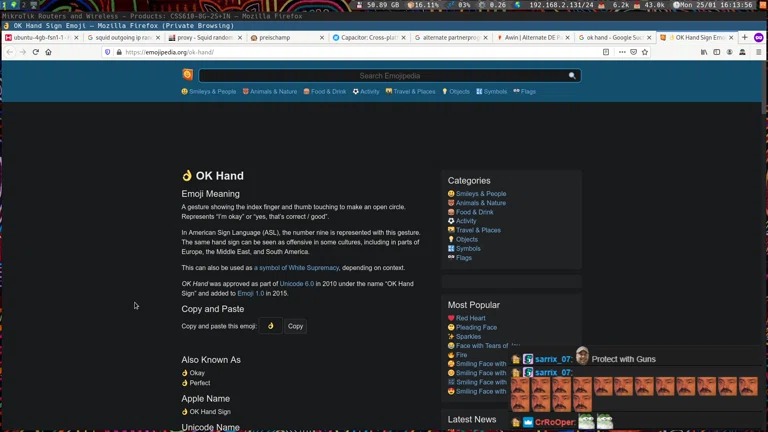The height and width of the screenshot is (432, 768).
Task: Open the Emoji 1.0 link
Action: point(251,294)
